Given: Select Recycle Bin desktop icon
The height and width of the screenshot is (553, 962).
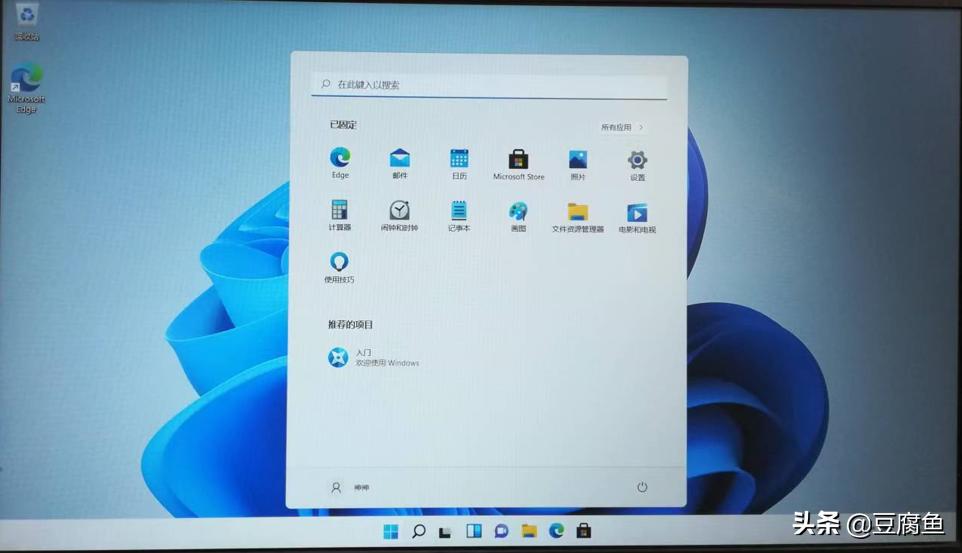Looking at the screenshot, I should point(26,23).
